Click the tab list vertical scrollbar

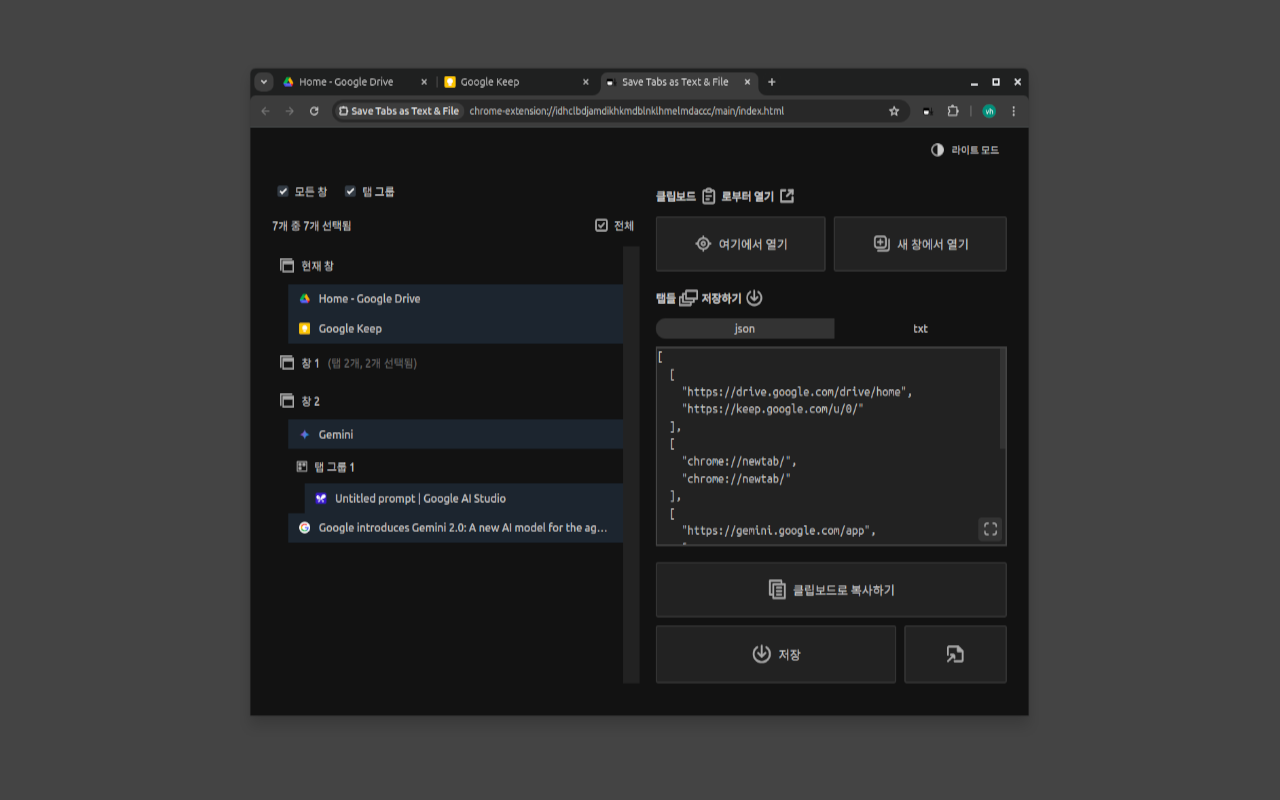[x=631, y=465]
